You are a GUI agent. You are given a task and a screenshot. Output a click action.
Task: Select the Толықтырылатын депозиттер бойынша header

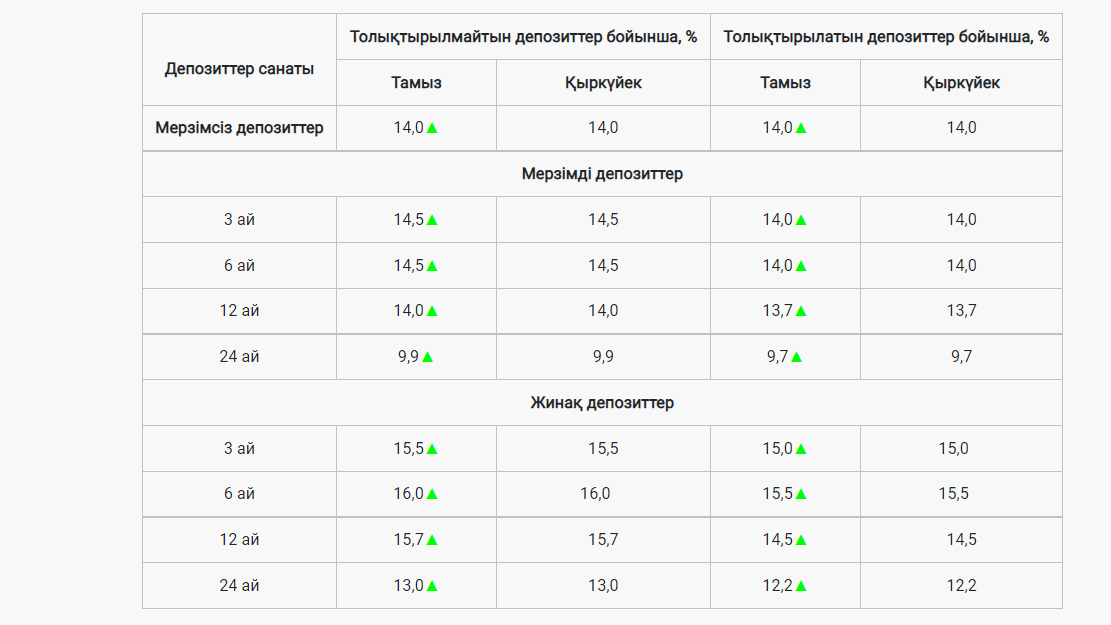pos(886,37)
